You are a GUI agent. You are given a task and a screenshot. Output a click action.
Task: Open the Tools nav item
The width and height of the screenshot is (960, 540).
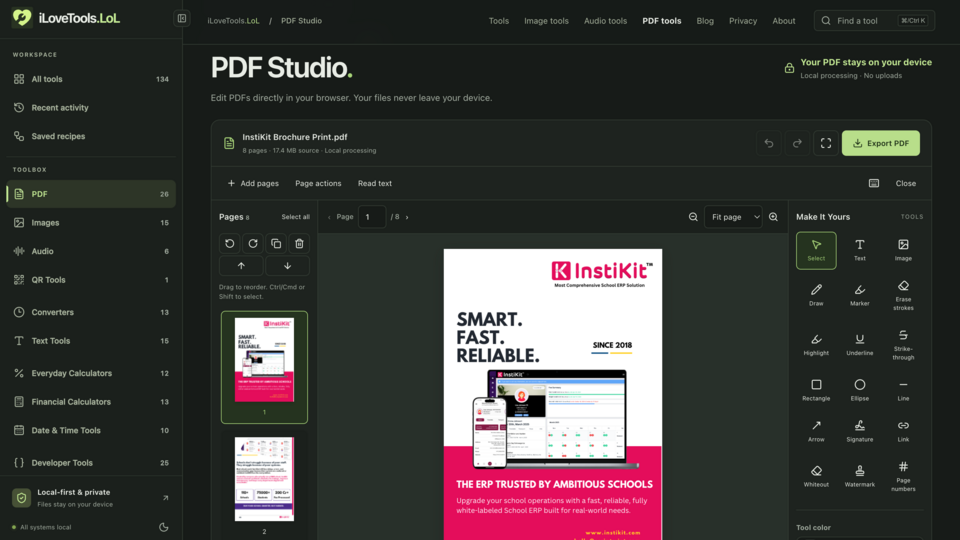[498, 21]
